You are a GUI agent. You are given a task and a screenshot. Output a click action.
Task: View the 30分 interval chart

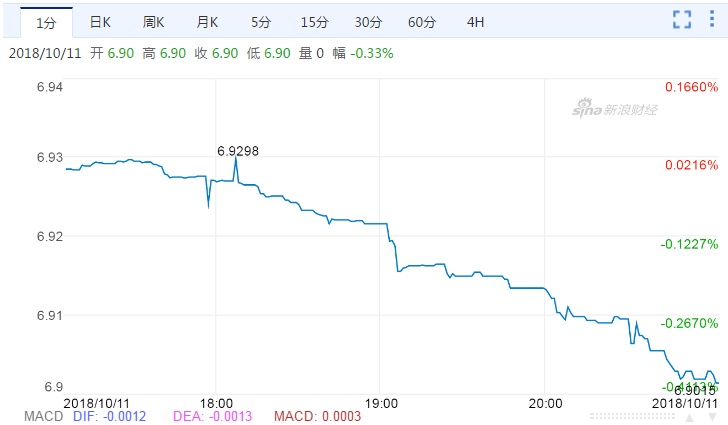pyautogui.click(x=368, y=21)
